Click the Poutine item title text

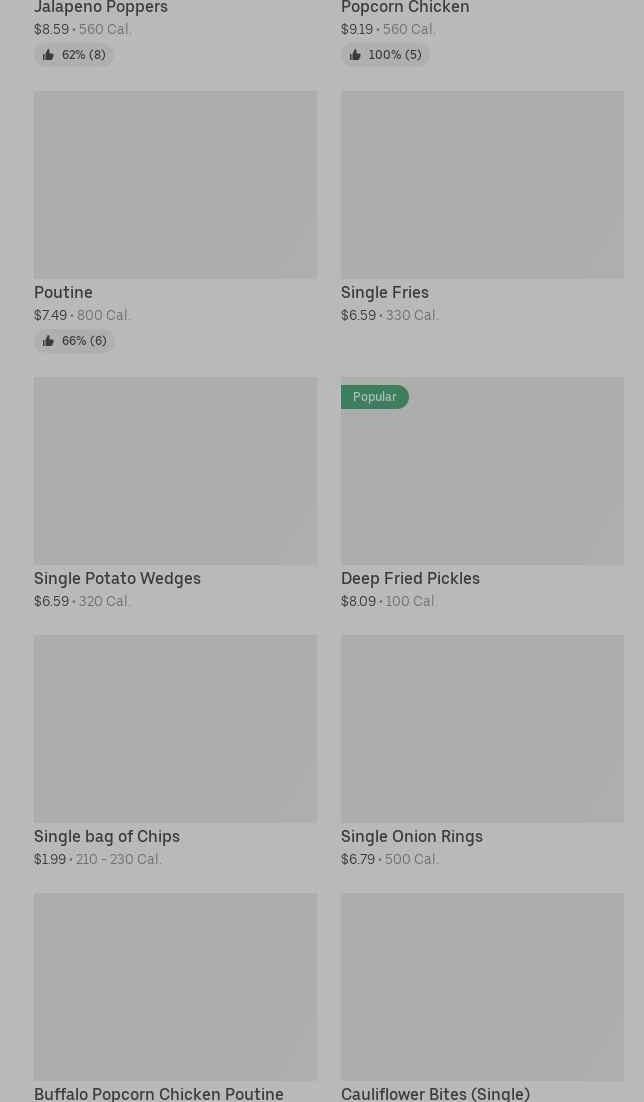click(63, 293)
